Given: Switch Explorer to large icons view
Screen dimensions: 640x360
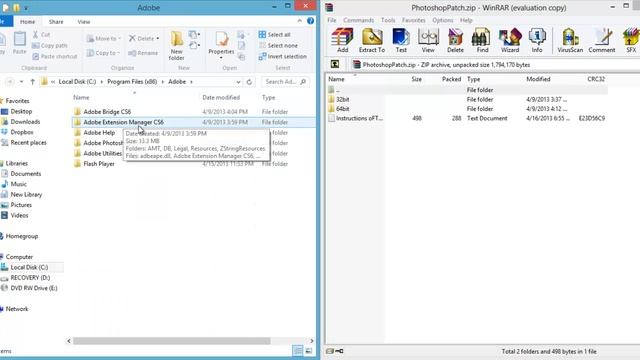Looking at the screenshot, I should tap(309, 351).
